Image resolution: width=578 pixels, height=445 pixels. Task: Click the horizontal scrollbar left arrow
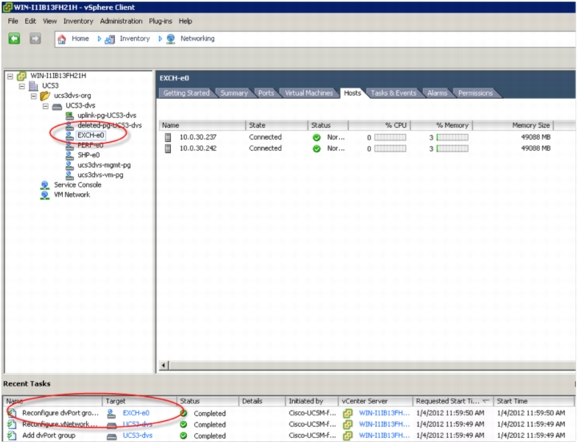[164, 365]
